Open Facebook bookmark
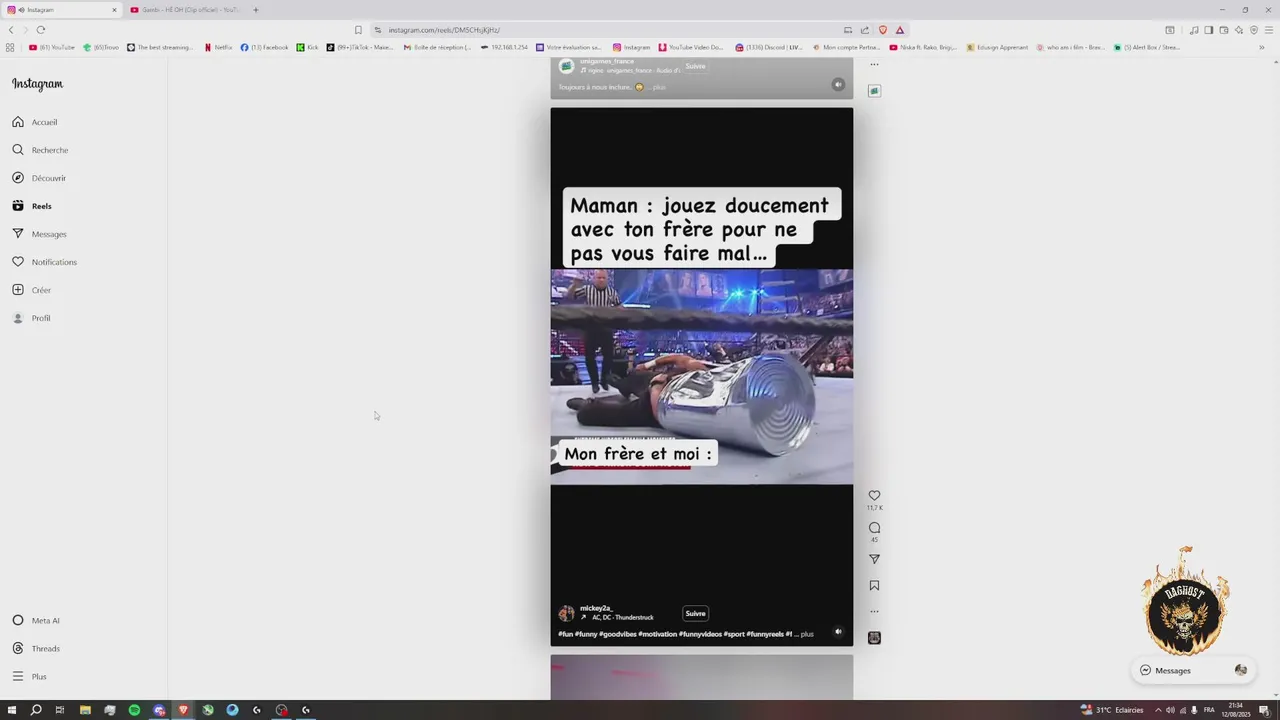 (x=265, y=47)
